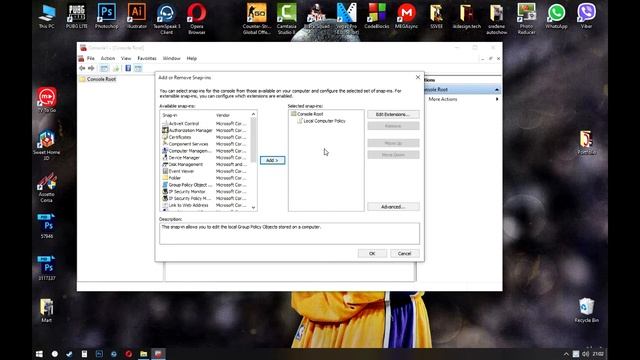640x360 pixels.
Task: Open TeamSpeak 3 Client shortcut
Action: [x=167, y=19]
